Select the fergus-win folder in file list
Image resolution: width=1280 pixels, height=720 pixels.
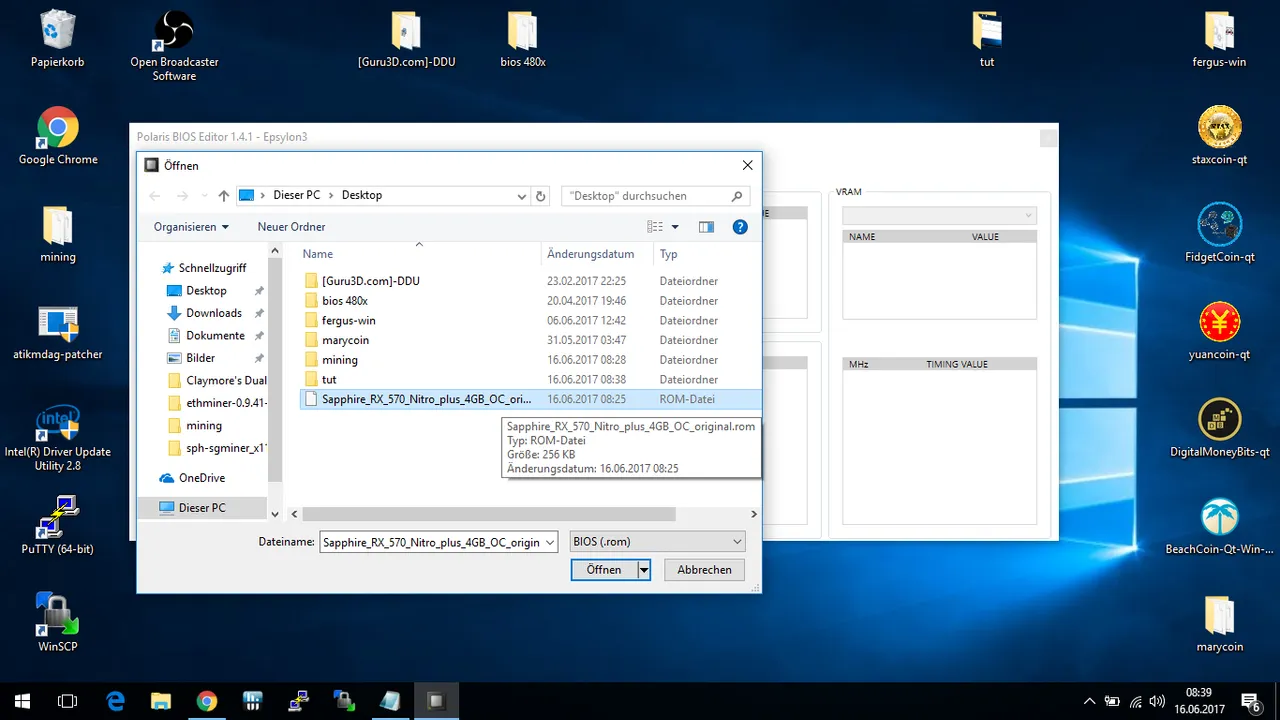[x=348, y=320]
